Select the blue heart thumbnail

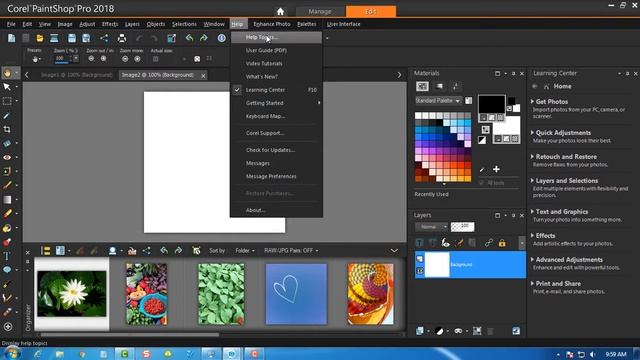(x=296, y=294)
